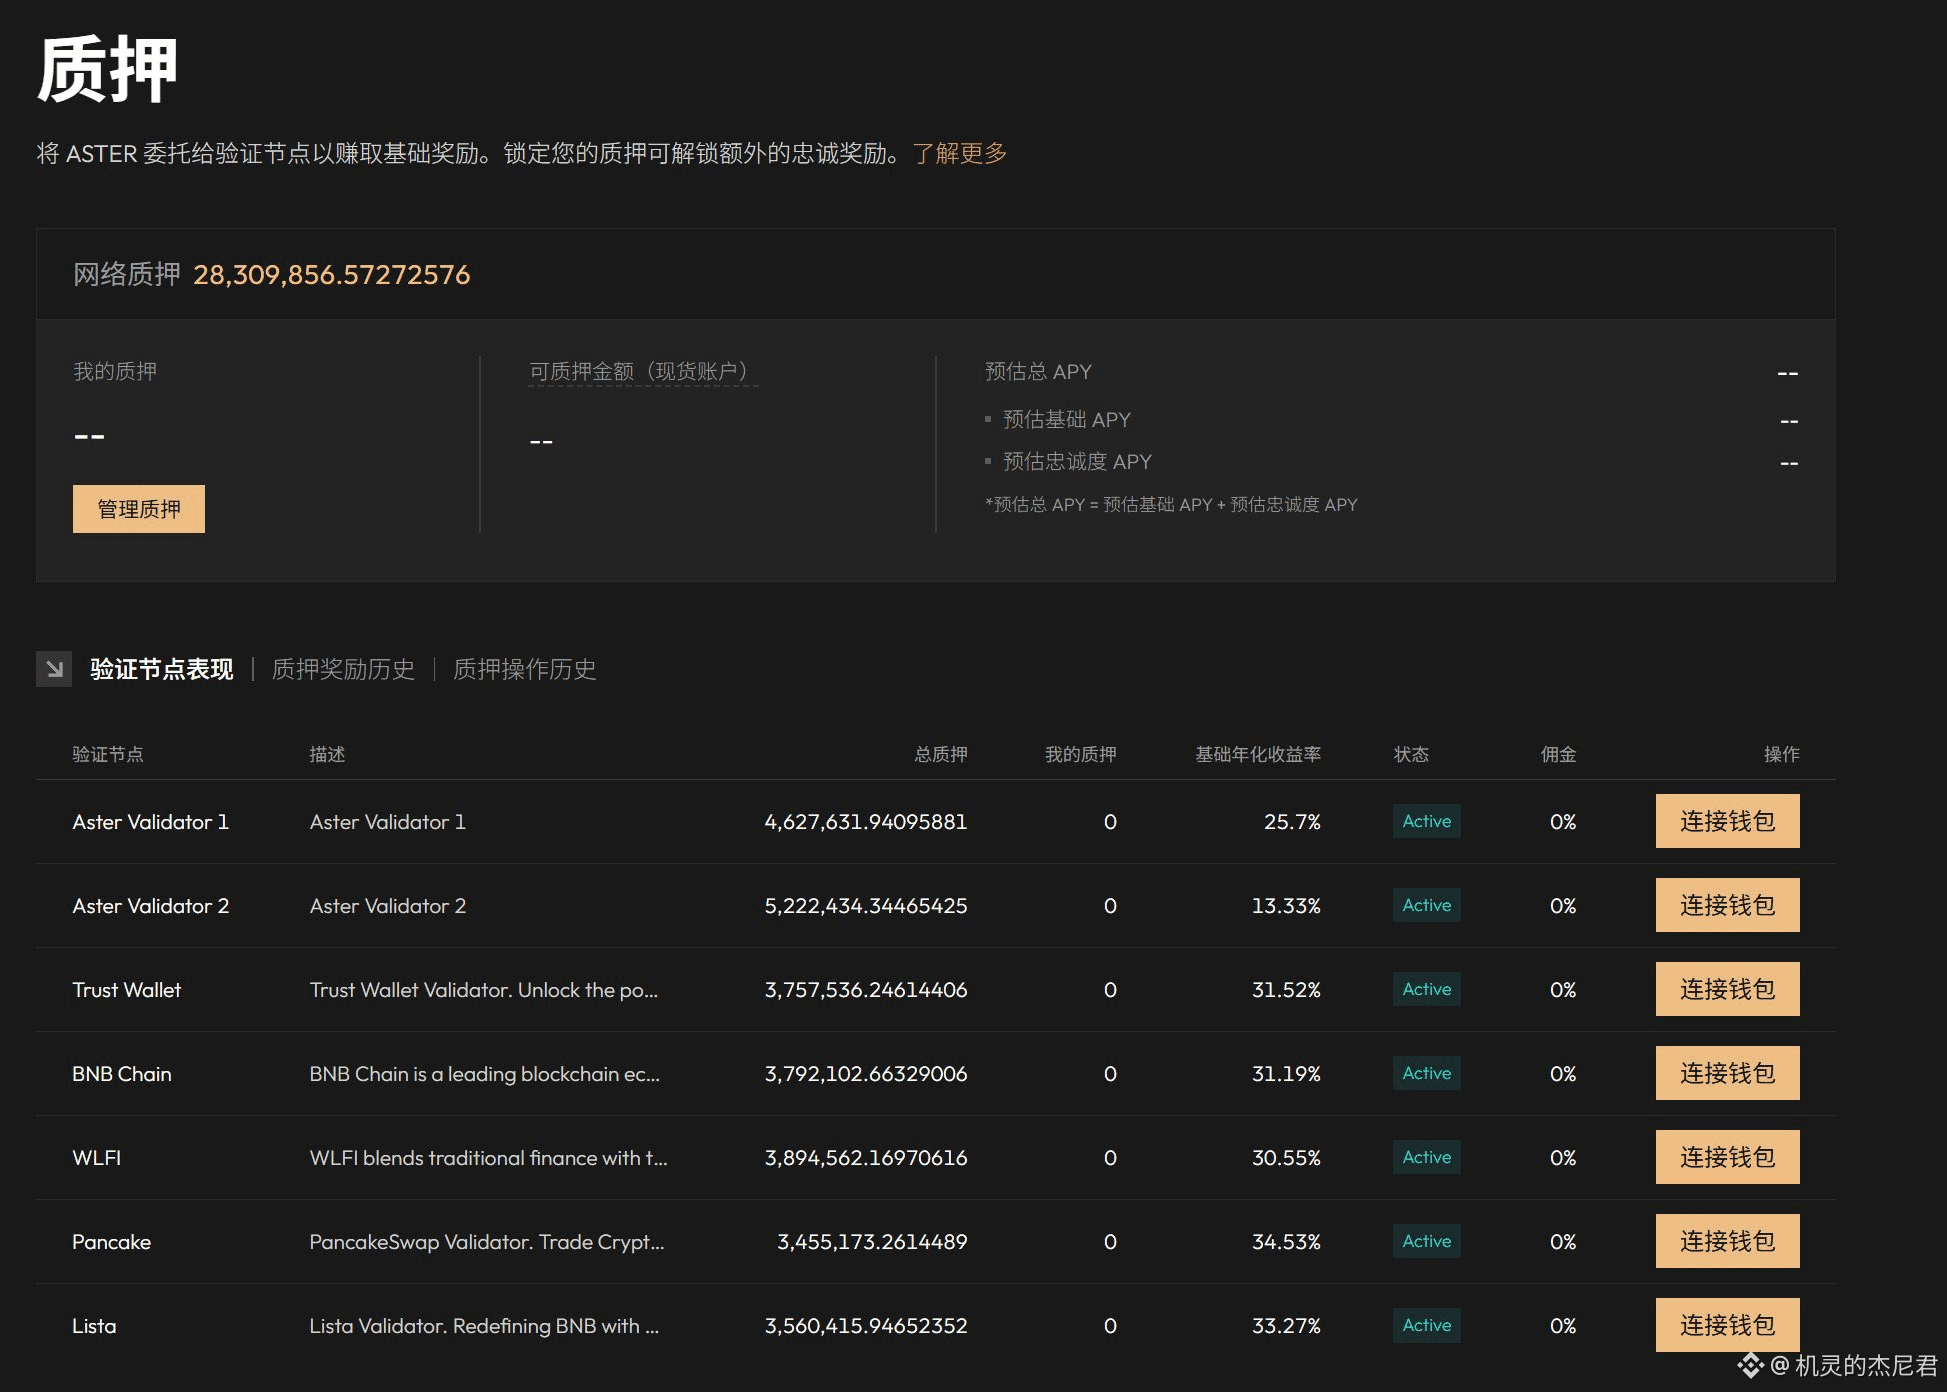Click 连接钱包 for Aster Validator 1
The width and height of the screenshot is (1947, 1392).
pos(1727,821)
